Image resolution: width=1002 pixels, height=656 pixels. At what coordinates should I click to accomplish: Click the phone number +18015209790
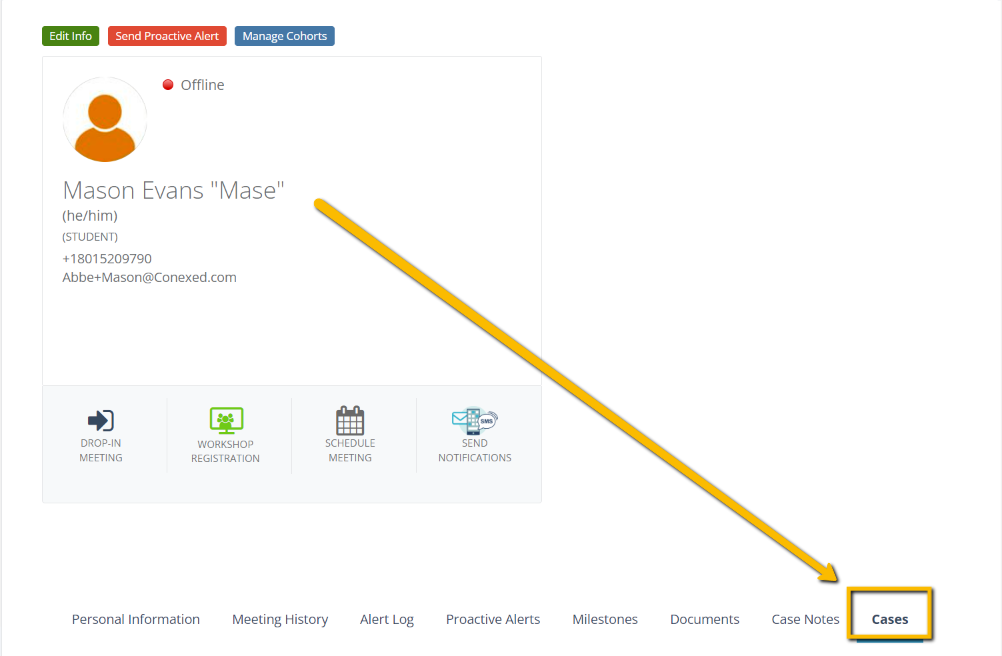click(x=107, y=258)
